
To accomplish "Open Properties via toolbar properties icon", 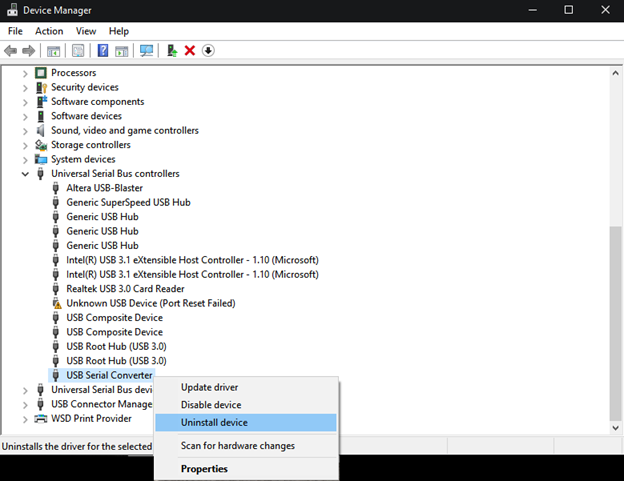I will 78,51.
